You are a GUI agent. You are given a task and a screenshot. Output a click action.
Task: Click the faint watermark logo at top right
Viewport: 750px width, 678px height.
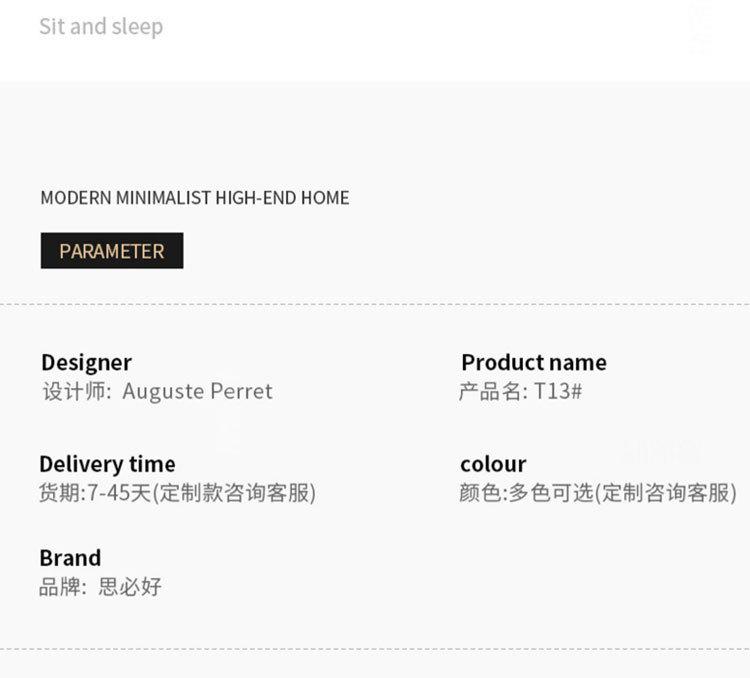[699, 27]
